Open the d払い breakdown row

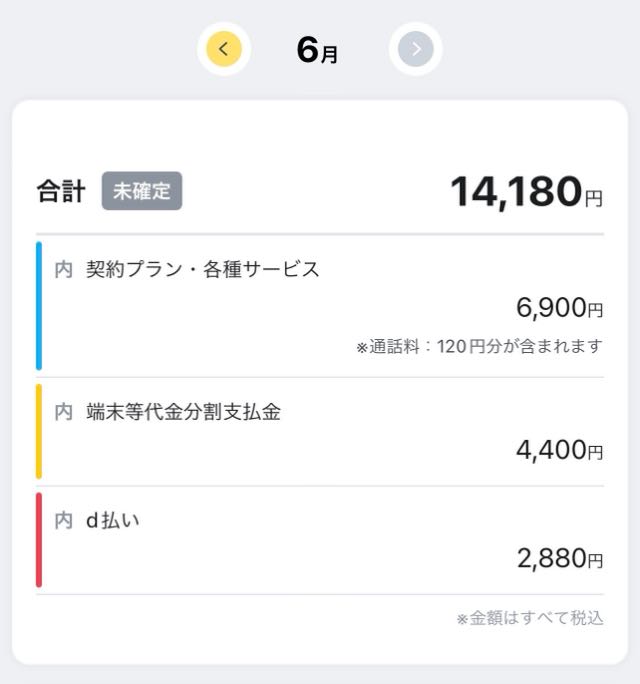tap(320, 540)
